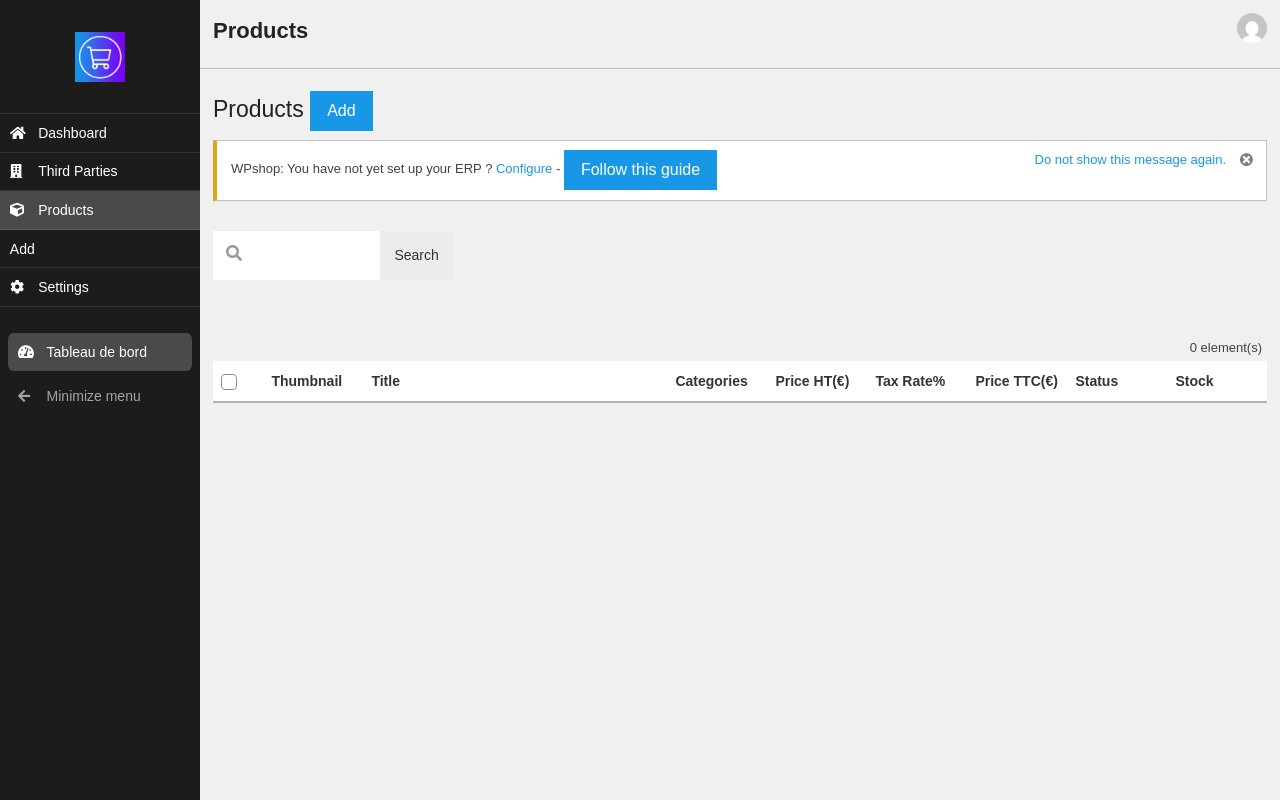Click the Products page title in header
This screenshot has height=800, width=1280.
pos(260,31)
